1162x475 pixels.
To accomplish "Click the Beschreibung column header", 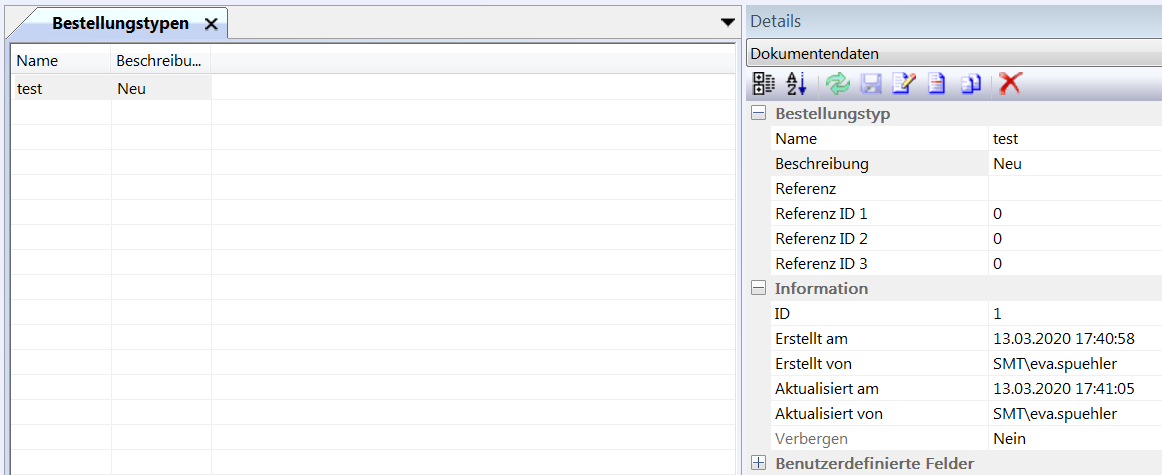I will [160, 61].
